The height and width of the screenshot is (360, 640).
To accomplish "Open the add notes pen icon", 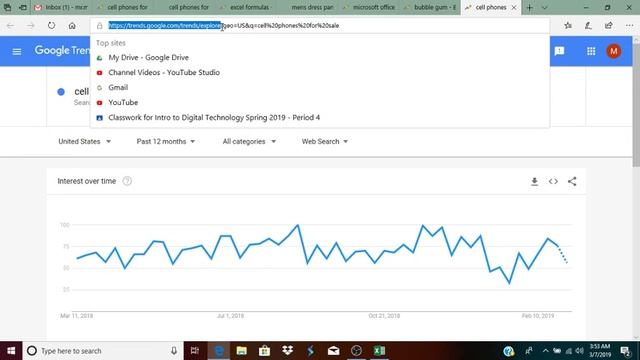I will click(588, 25).
